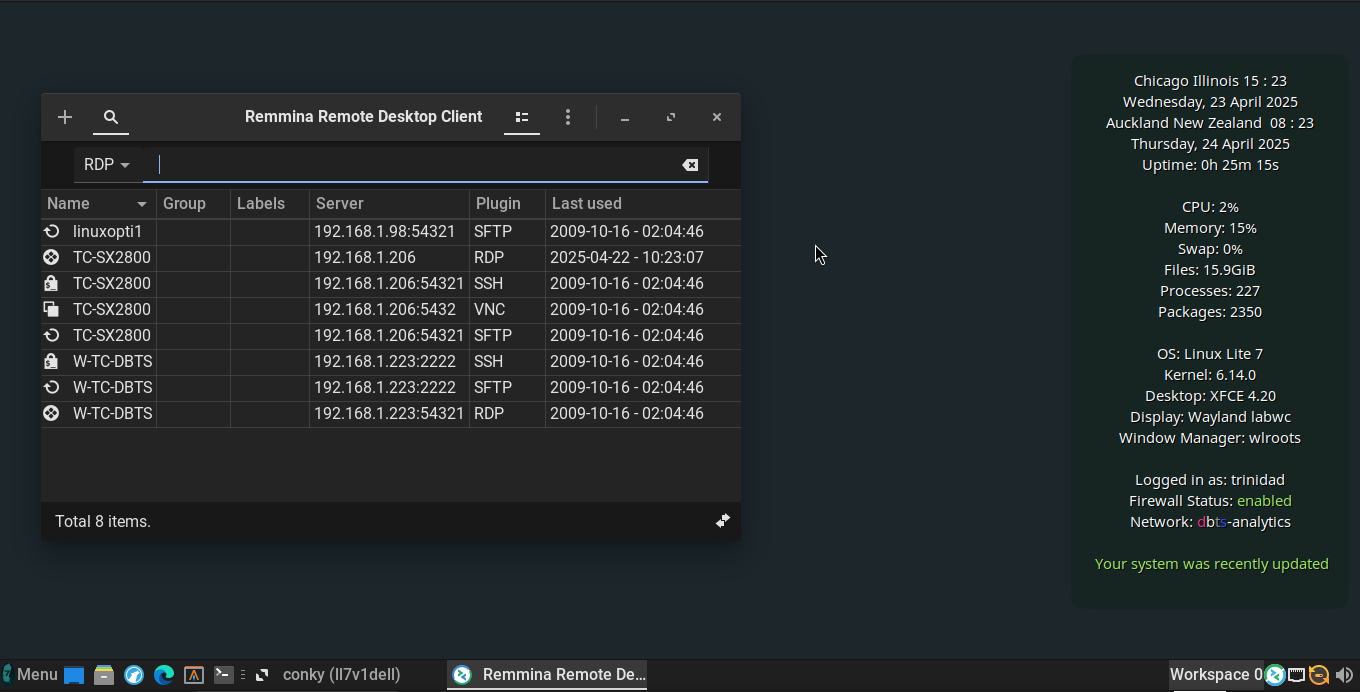The image size is (1360, 692).
Task: Open the Remmina system tray icon
Action: (x=1275, y=675)
